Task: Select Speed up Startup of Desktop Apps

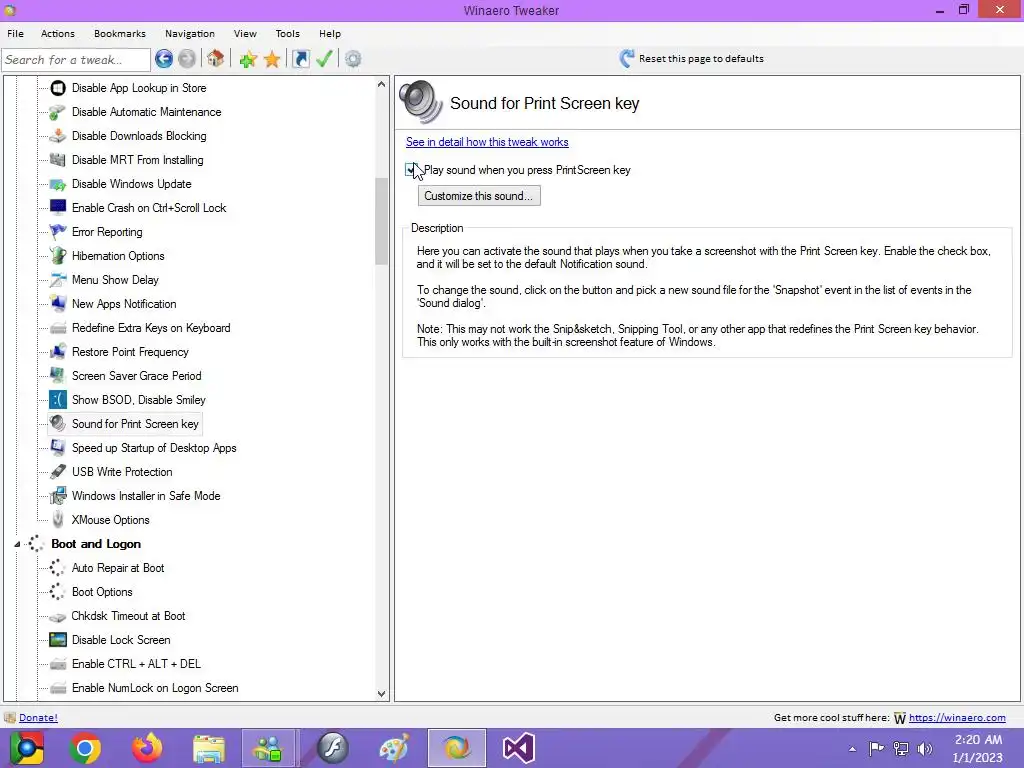Action: pyautogui.click(x=154, y=448)
